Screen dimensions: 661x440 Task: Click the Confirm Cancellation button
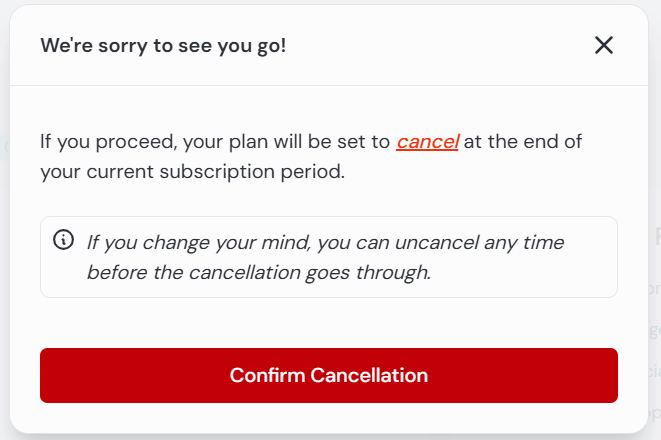[329, 375]
